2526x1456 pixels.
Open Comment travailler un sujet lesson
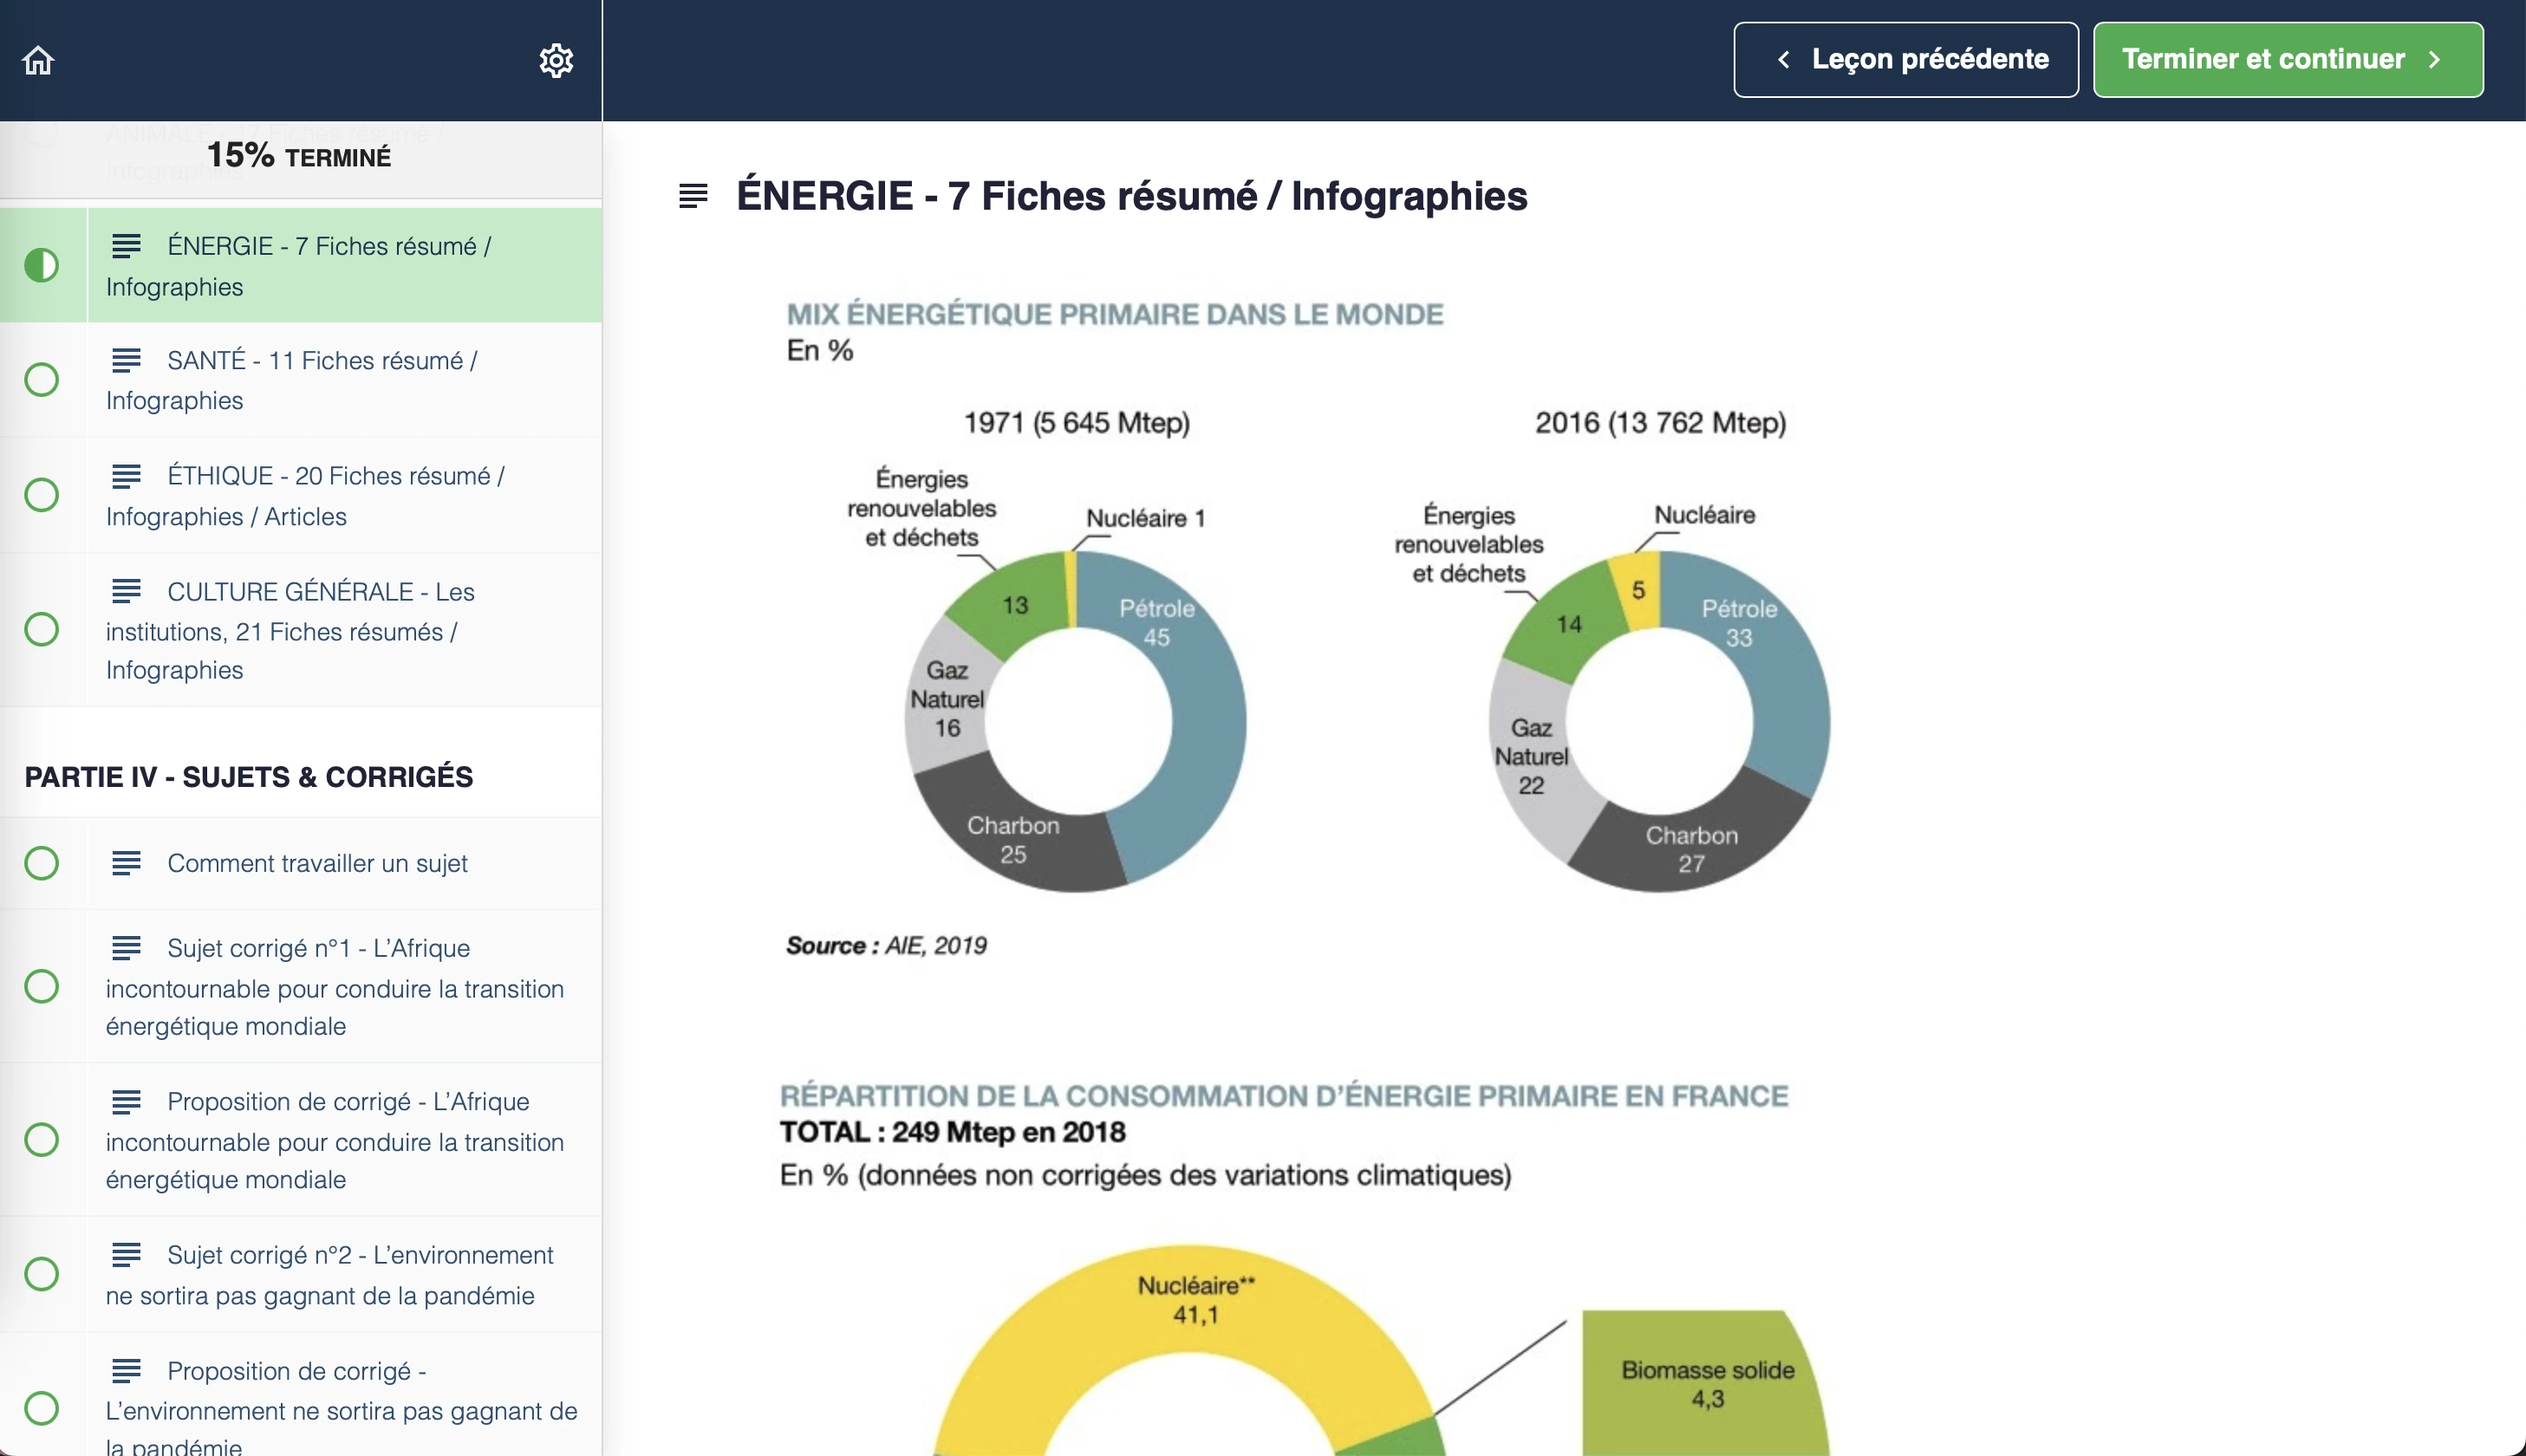coord(300,863)
